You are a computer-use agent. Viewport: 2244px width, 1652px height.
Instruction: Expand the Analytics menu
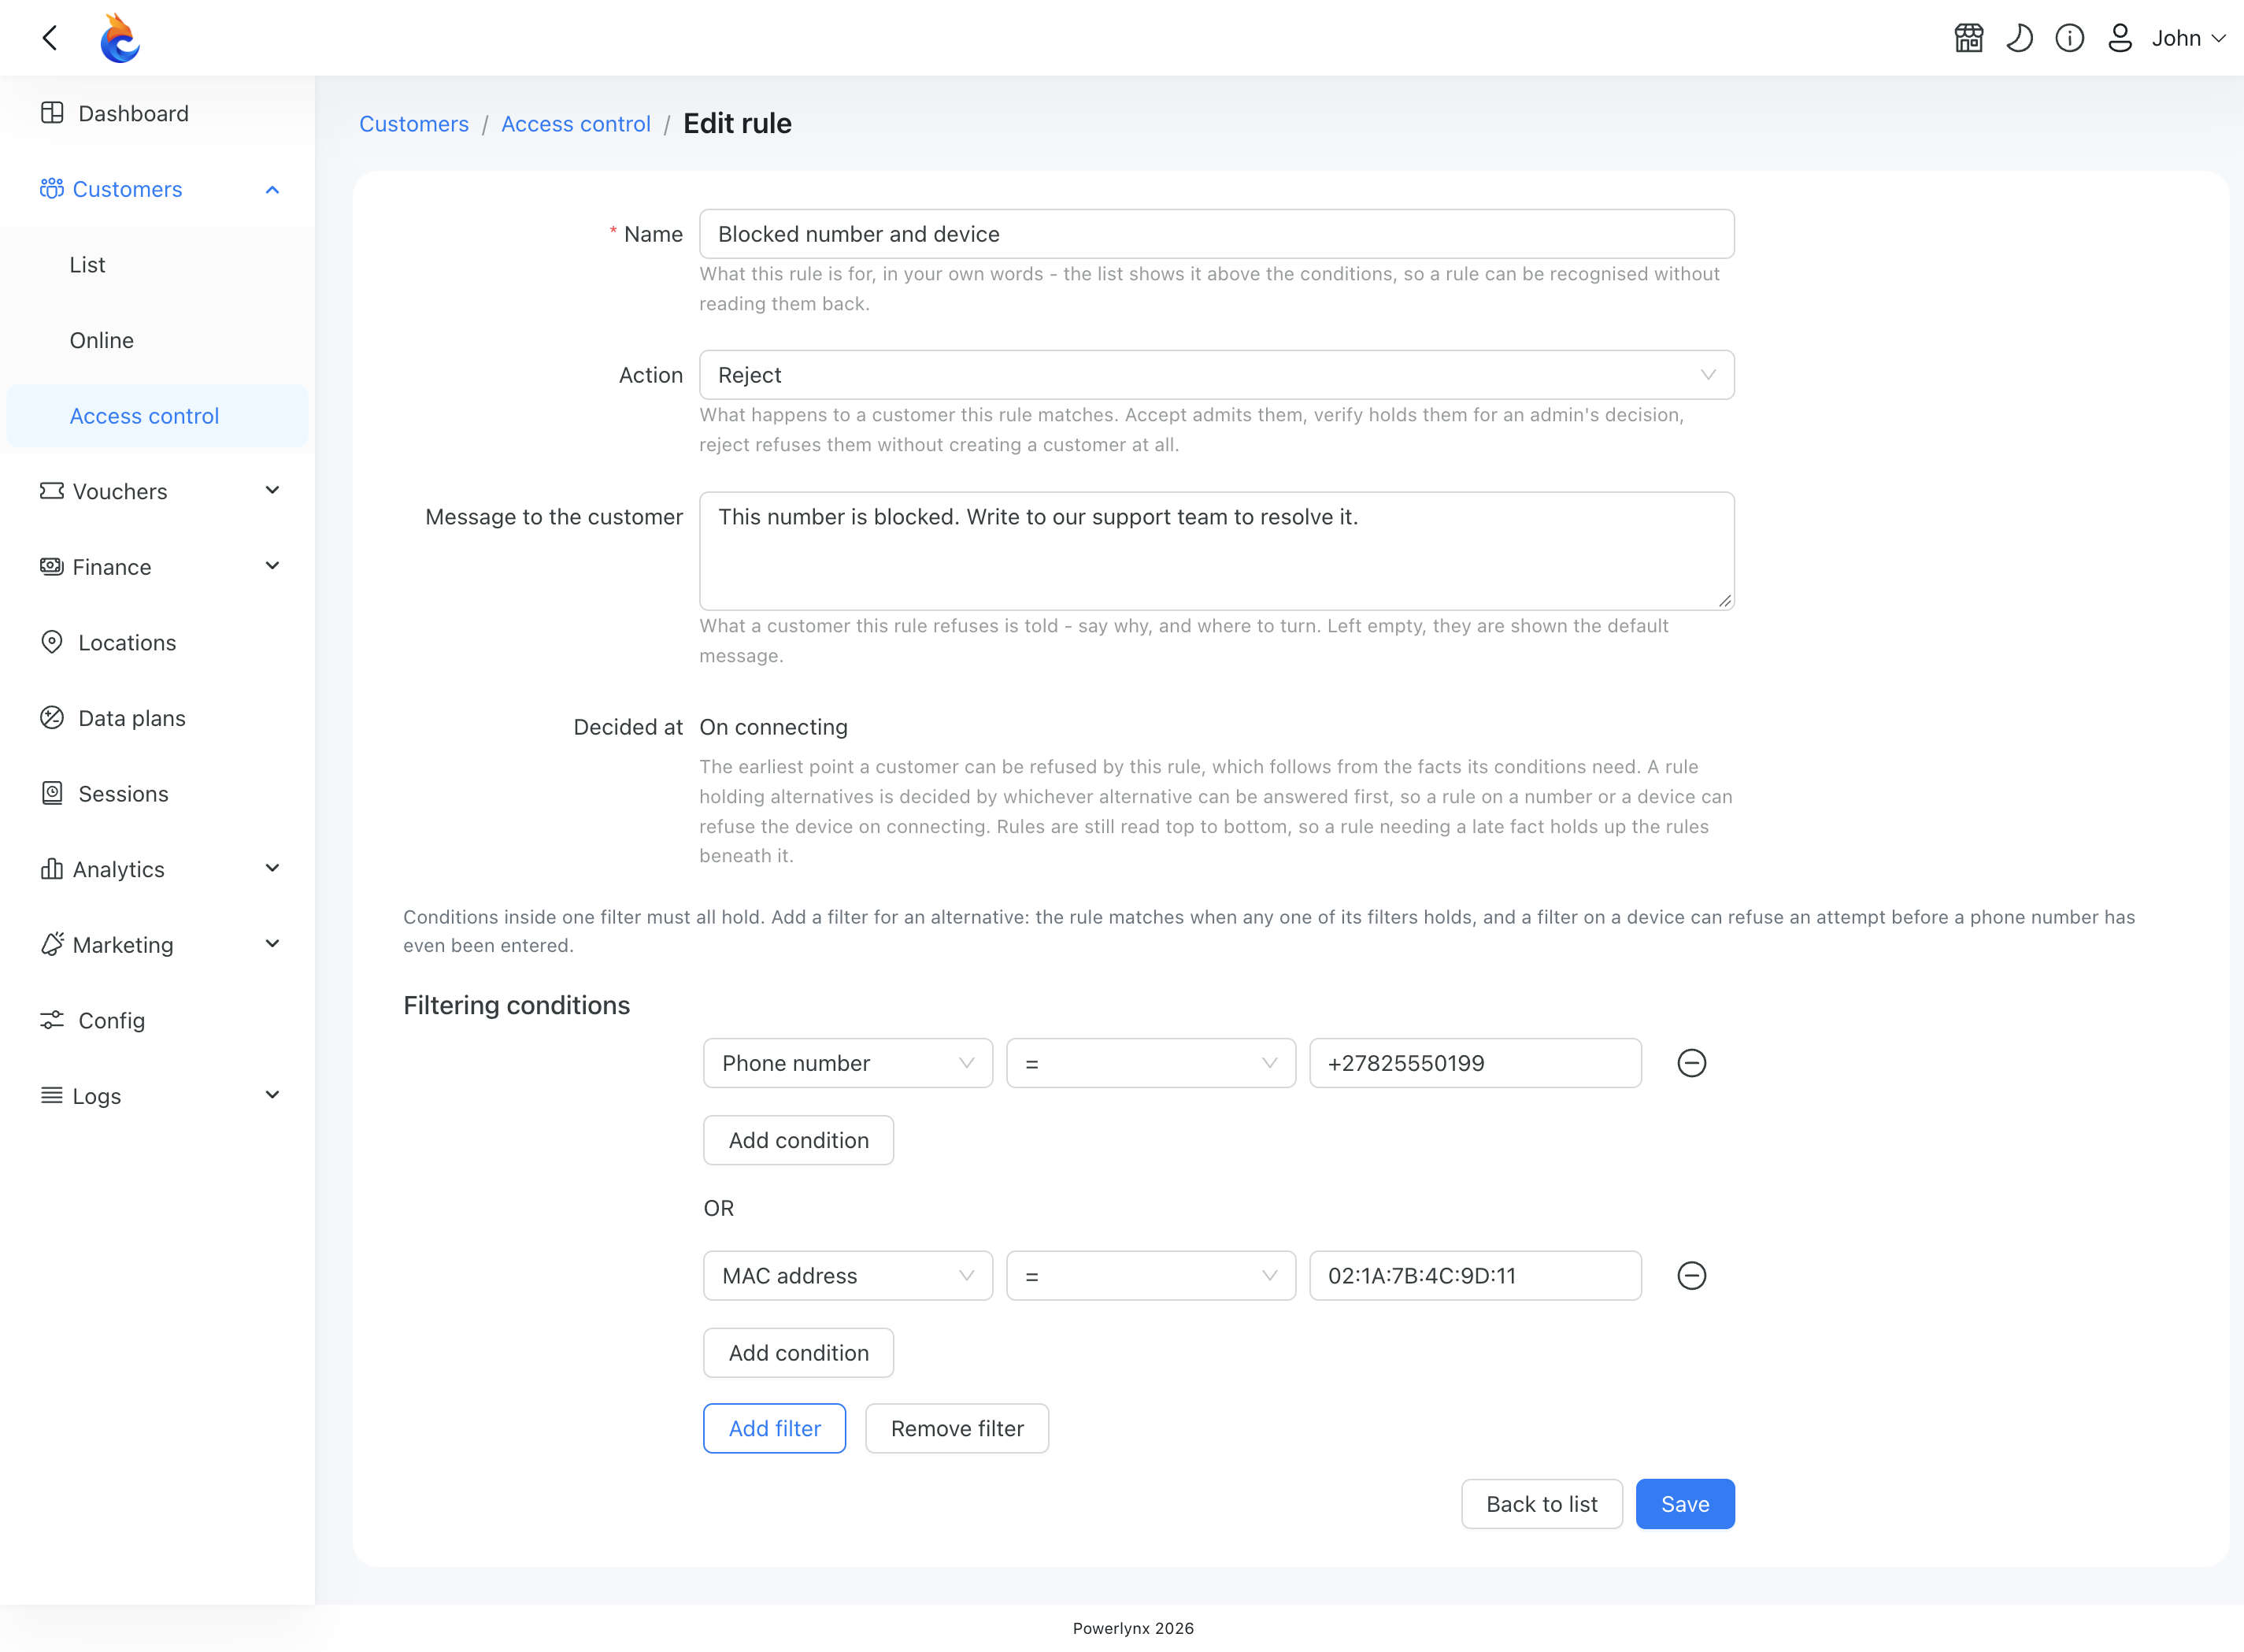click(157, 869)
